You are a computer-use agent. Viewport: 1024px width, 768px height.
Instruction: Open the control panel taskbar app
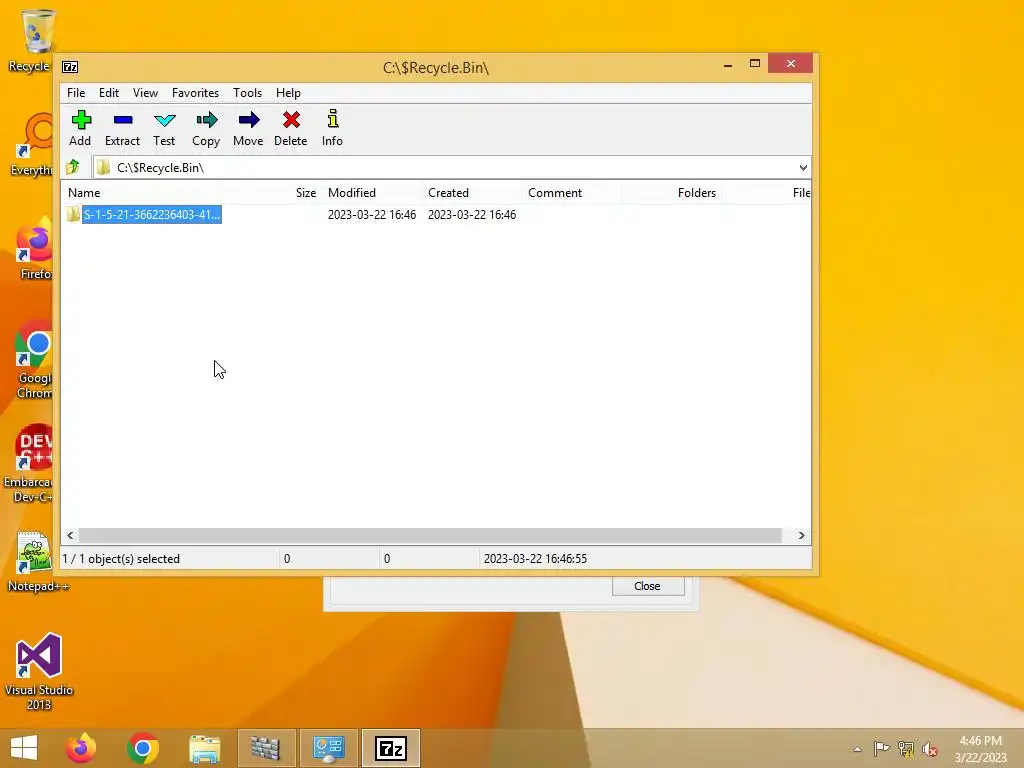tap(328, 748)
